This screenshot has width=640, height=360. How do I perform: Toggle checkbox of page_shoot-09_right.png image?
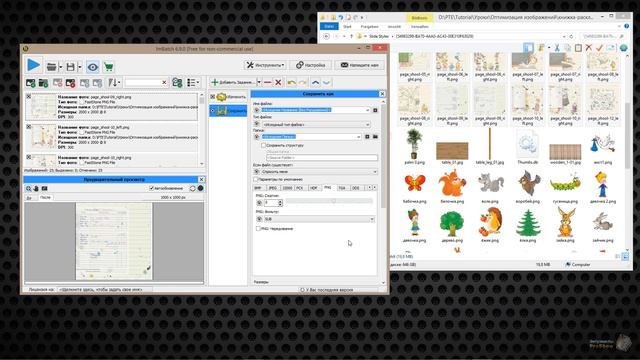pyautogui.click(x=29, y=97)
